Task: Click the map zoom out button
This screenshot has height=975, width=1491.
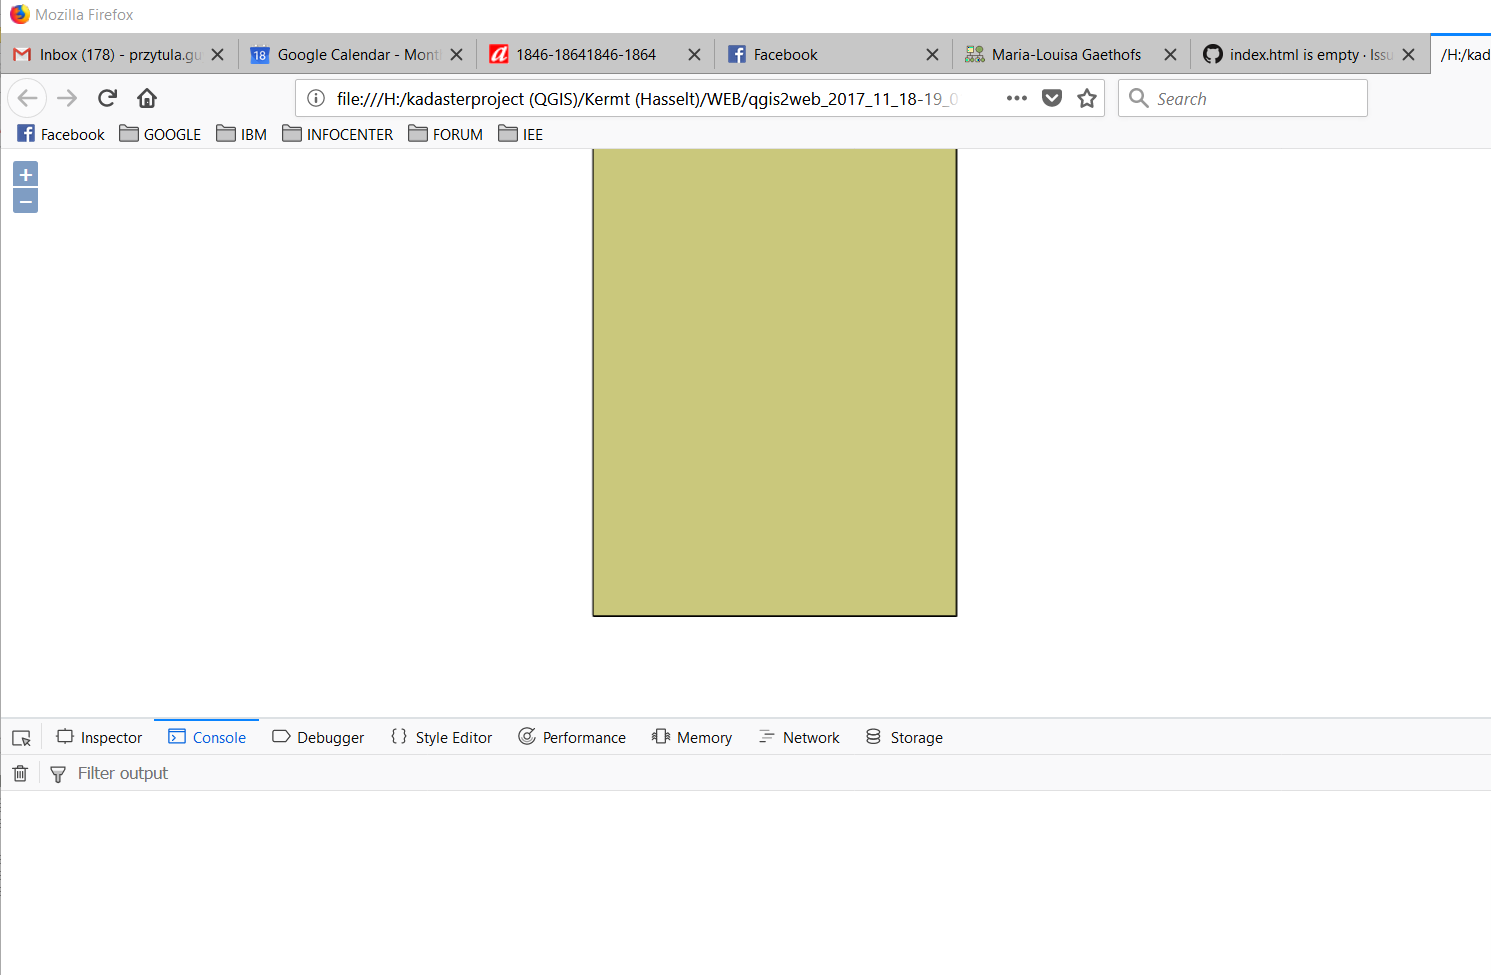Action: tap(25, 200)
